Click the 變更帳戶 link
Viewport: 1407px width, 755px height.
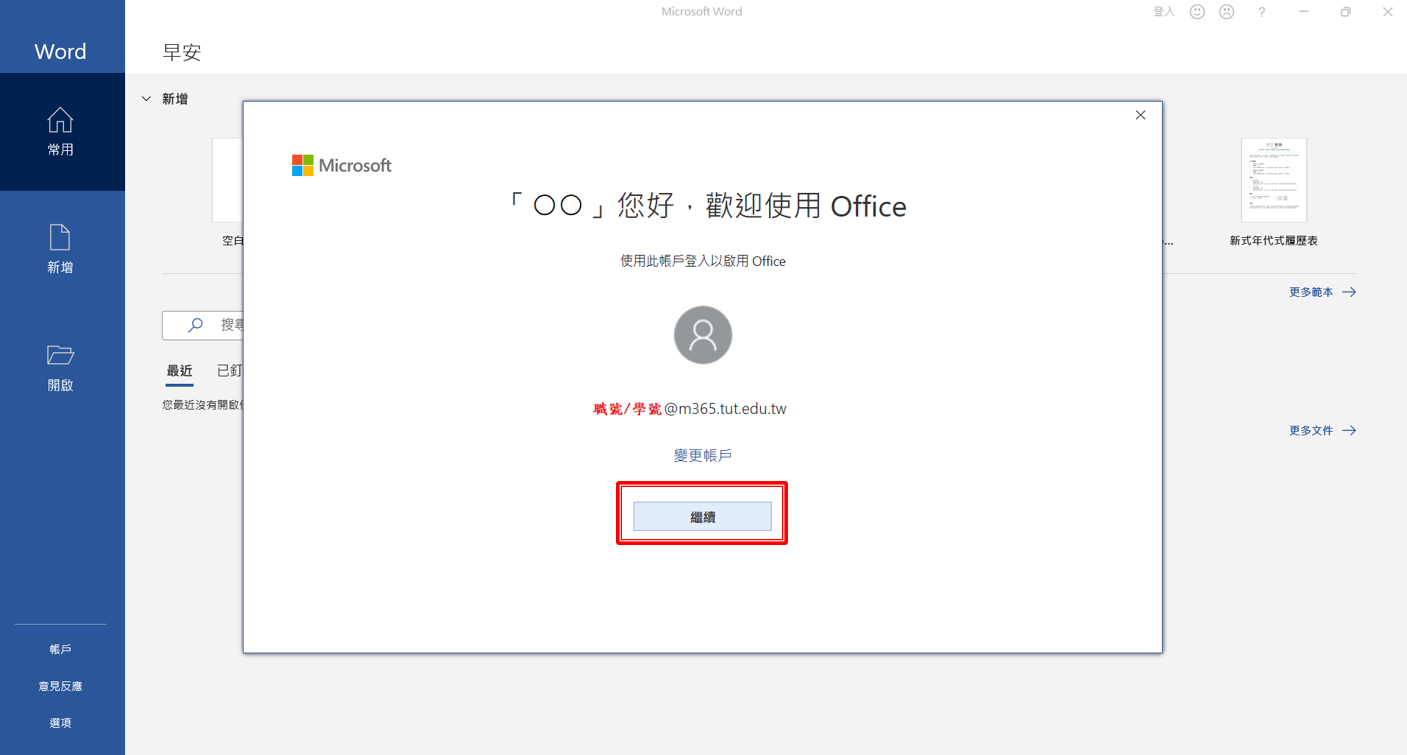click(703, 455)
